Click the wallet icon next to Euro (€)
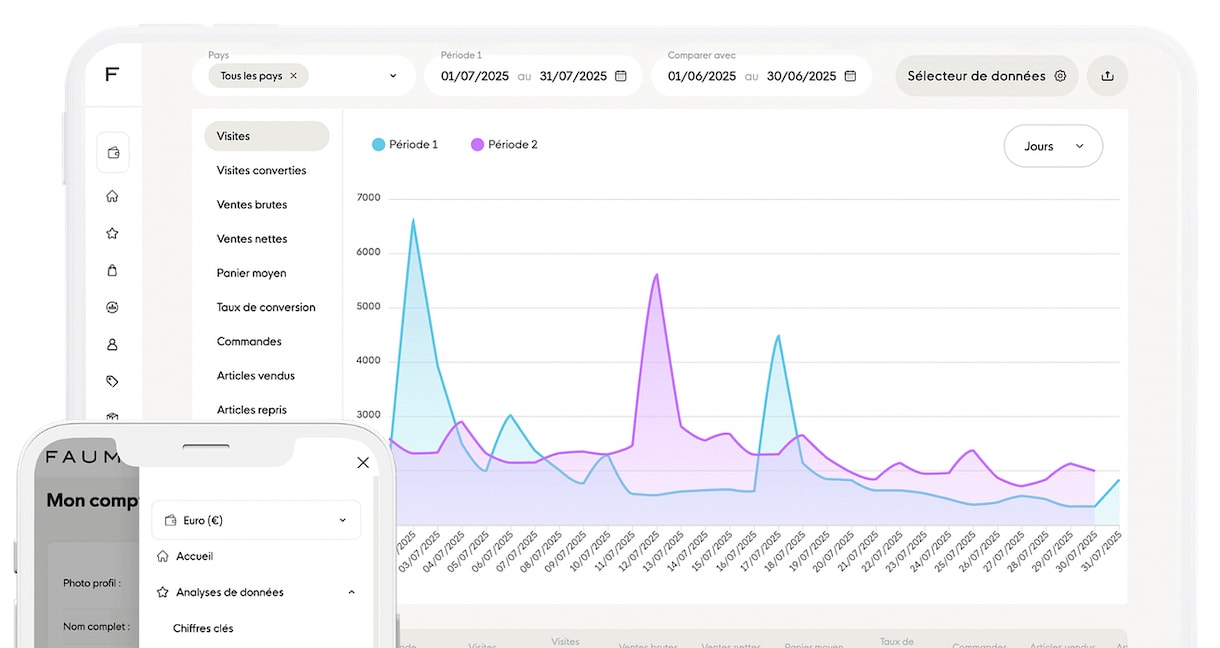Viewport: 1220px width, 648px height. (171, 520)
